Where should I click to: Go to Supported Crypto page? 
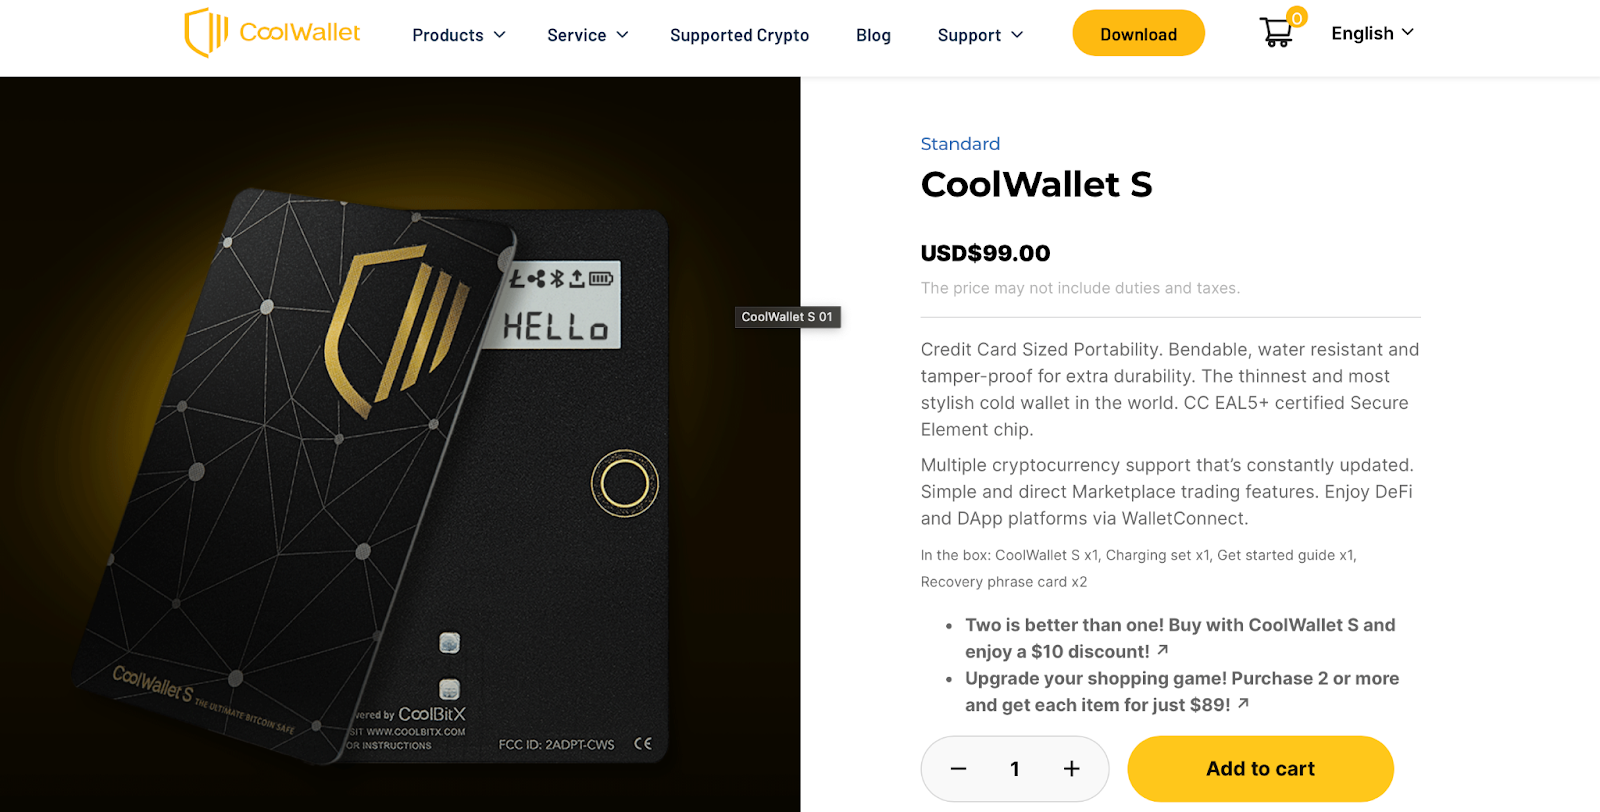click(739, 35)
